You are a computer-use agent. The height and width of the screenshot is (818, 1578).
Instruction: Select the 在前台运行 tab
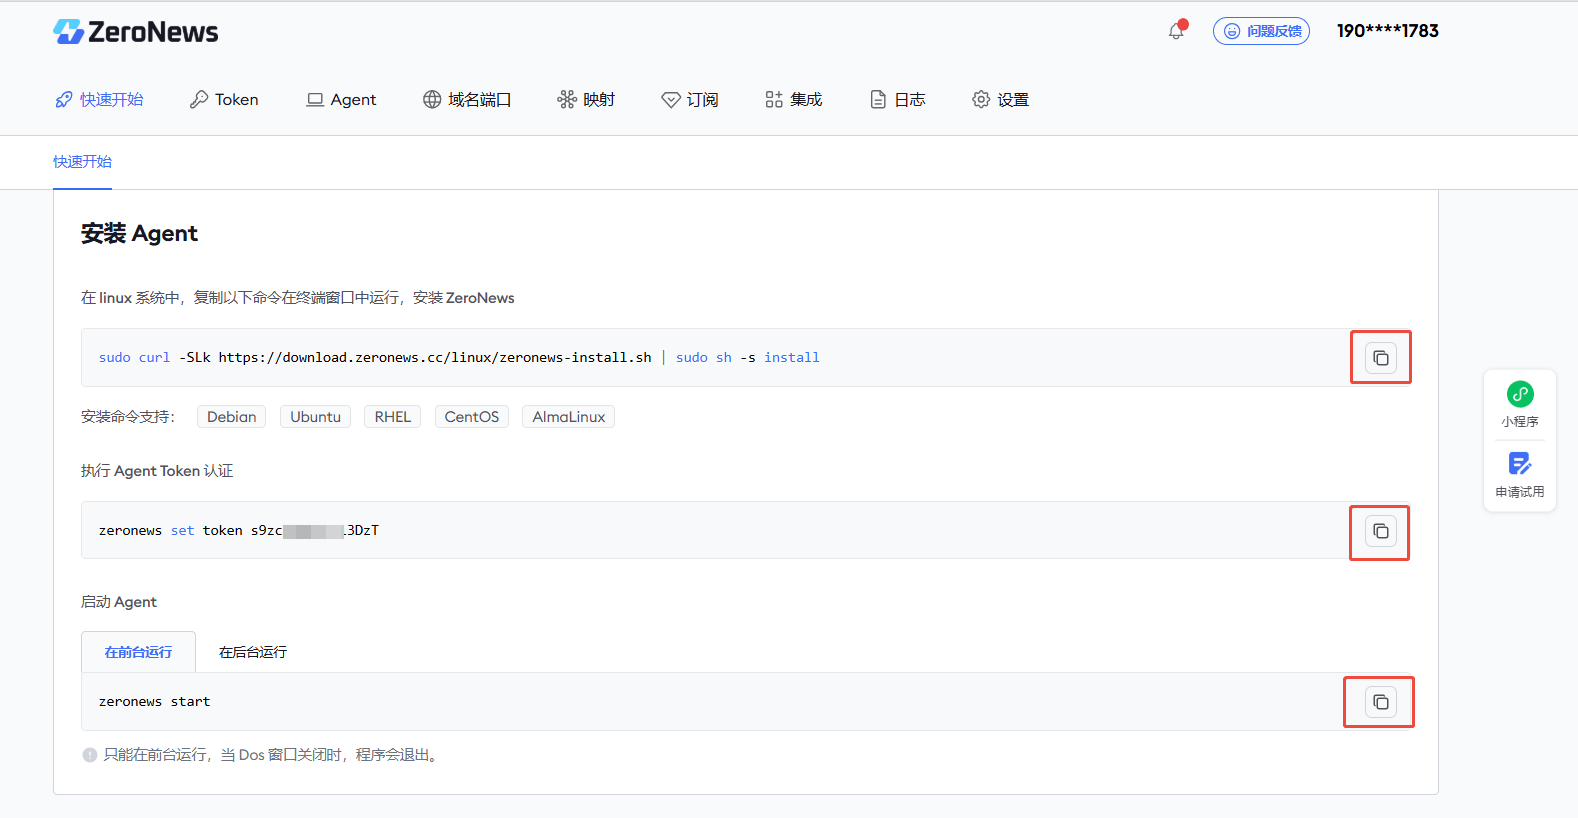(x=138, y=652)
